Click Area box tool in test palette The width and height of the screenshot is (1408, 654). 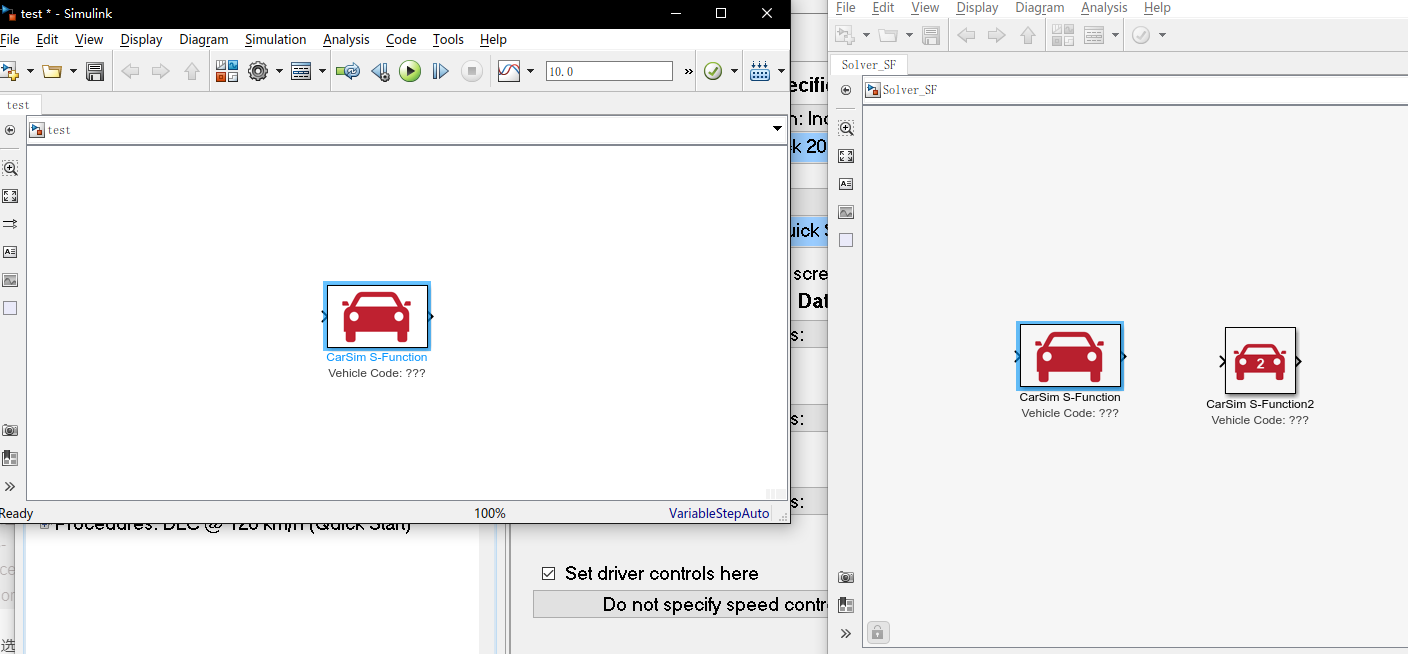10,308
